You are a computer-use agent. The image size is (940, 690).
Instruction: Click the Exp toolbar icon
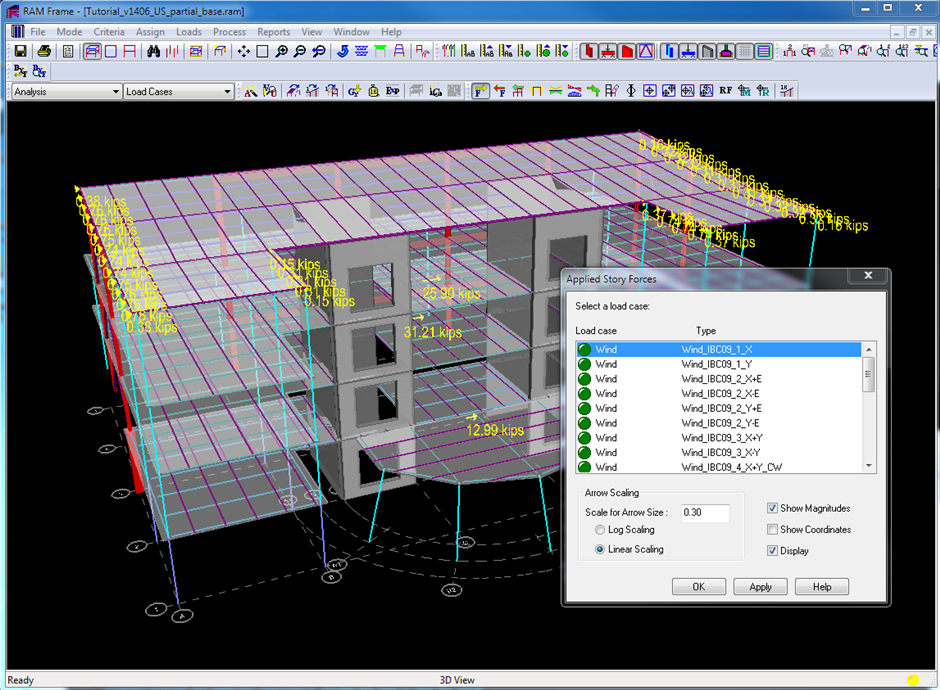tap(392, 91)
